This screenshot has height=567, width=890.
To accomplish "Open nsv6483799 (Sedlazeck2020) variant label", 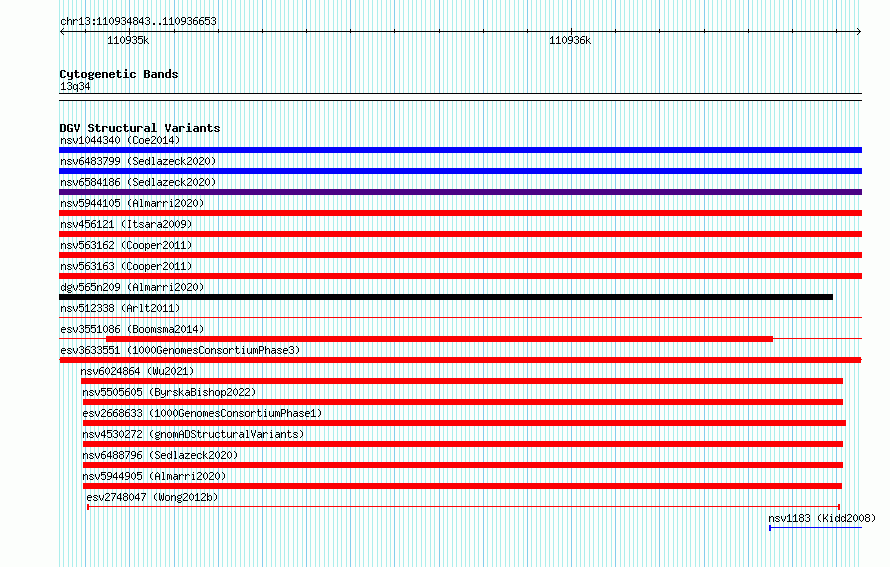I will (x=138, y=161).
